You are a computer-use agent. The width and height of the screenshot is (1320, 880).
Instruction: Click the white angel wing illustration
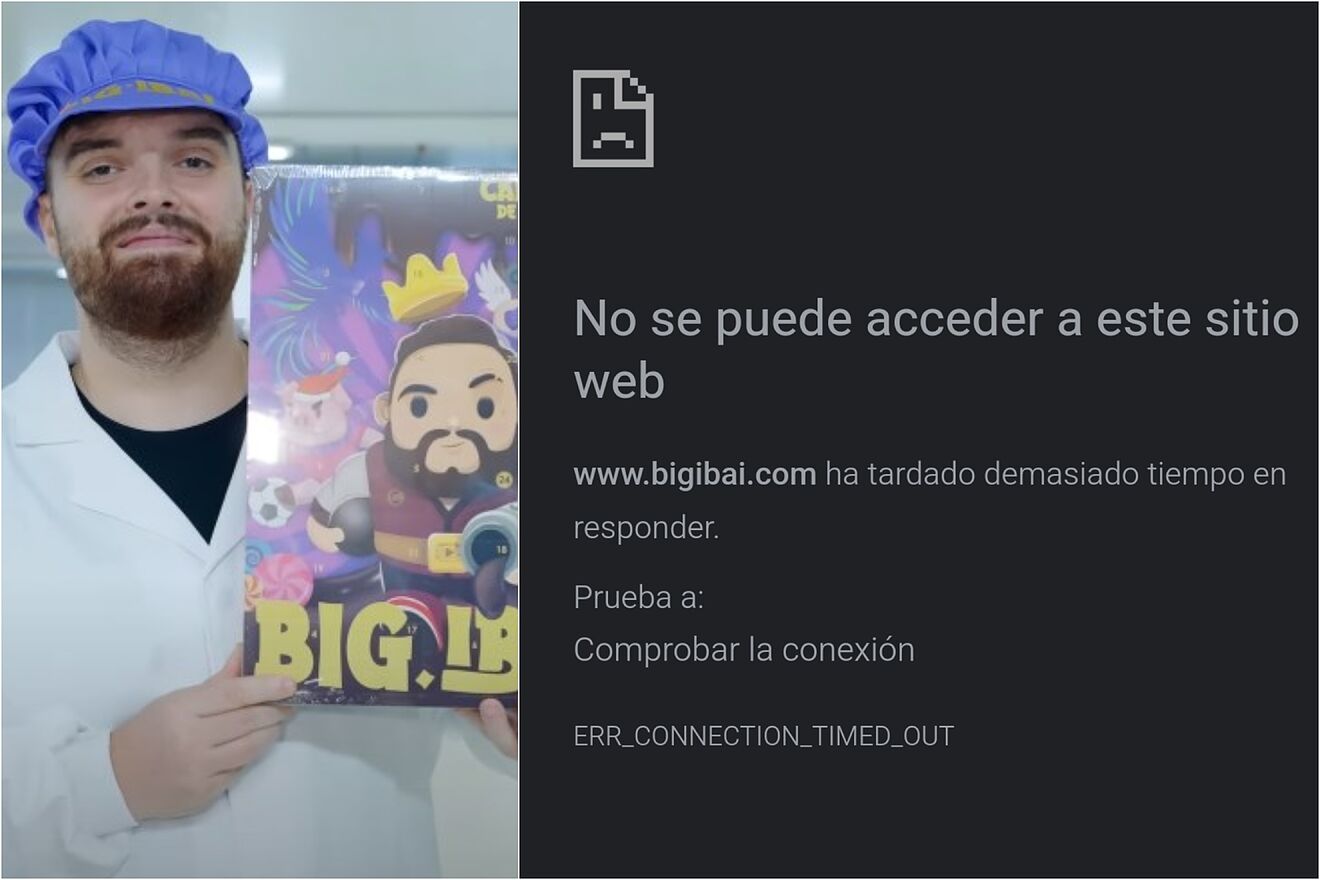point(496,288)
